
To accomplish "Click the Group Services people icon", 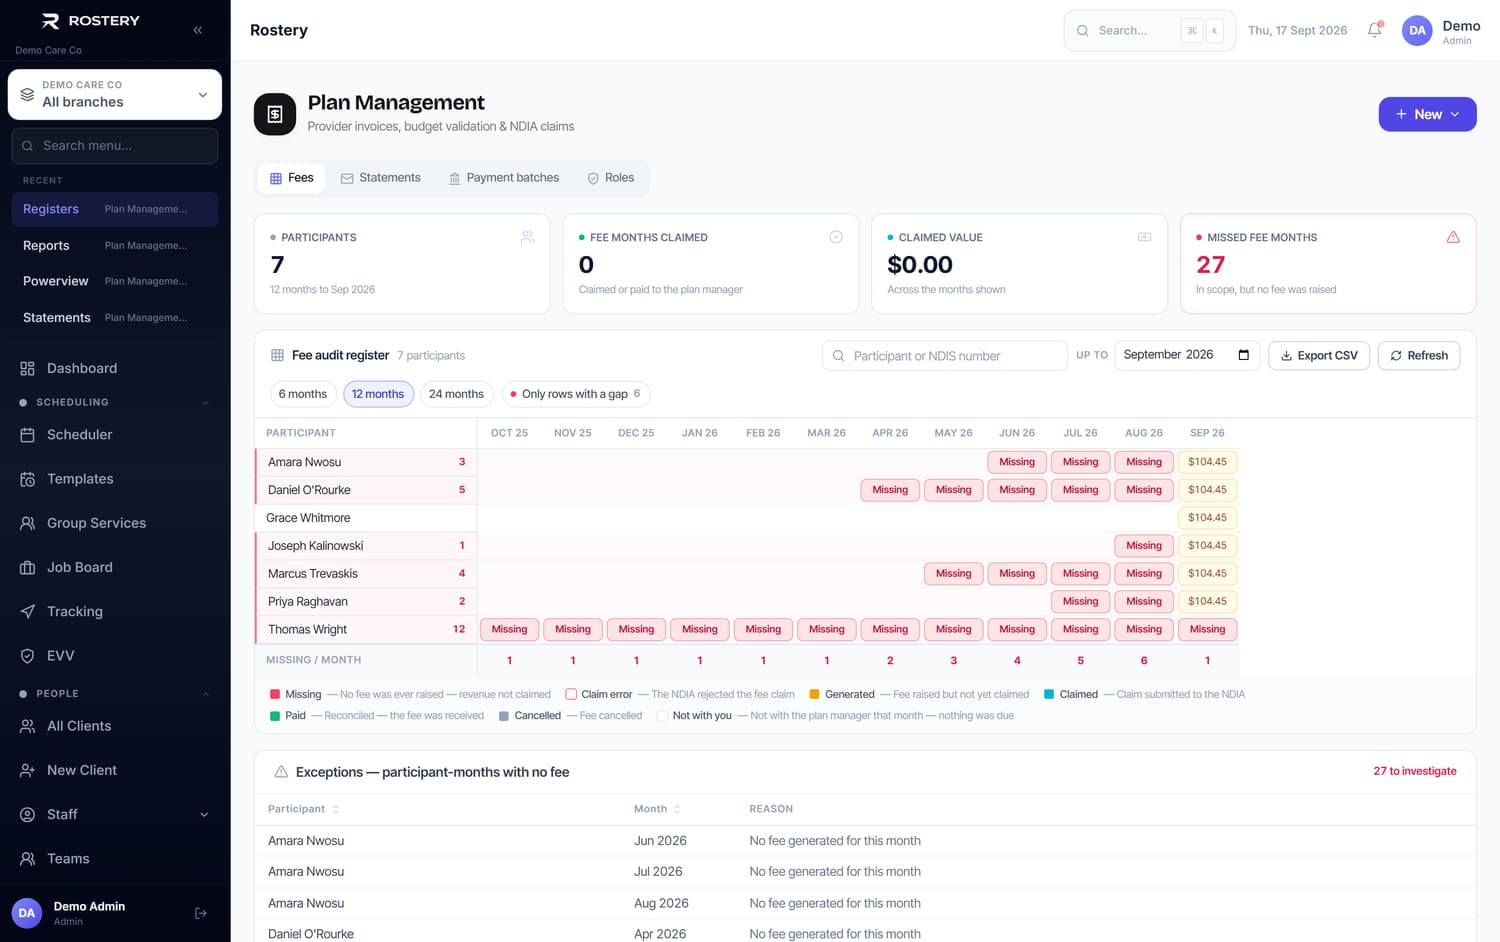I will [28, 523].
